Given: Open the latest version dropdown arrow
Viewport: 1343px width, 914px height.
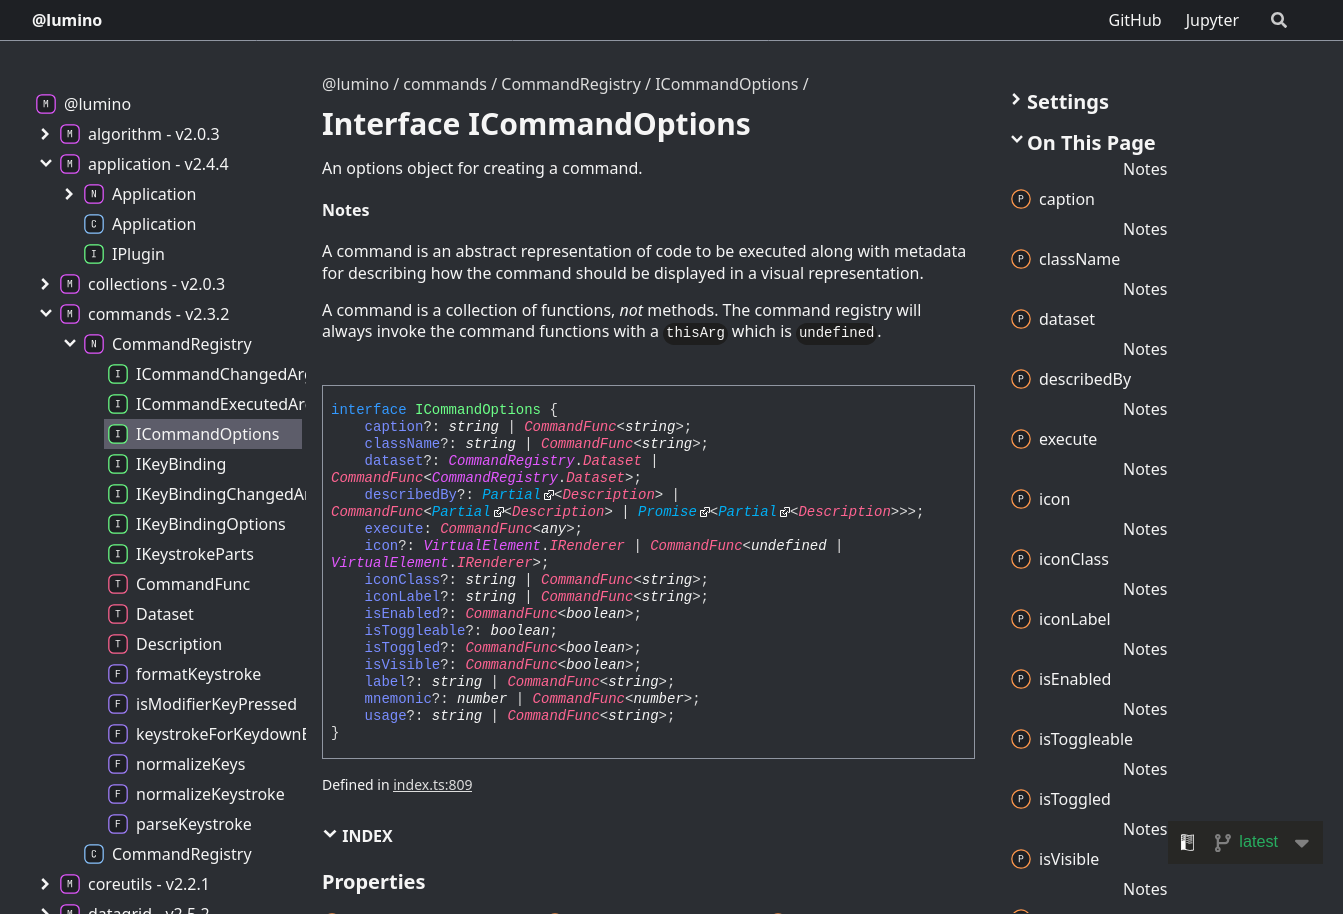Looking at the screenshot, I should click(x=1302, y=843).
